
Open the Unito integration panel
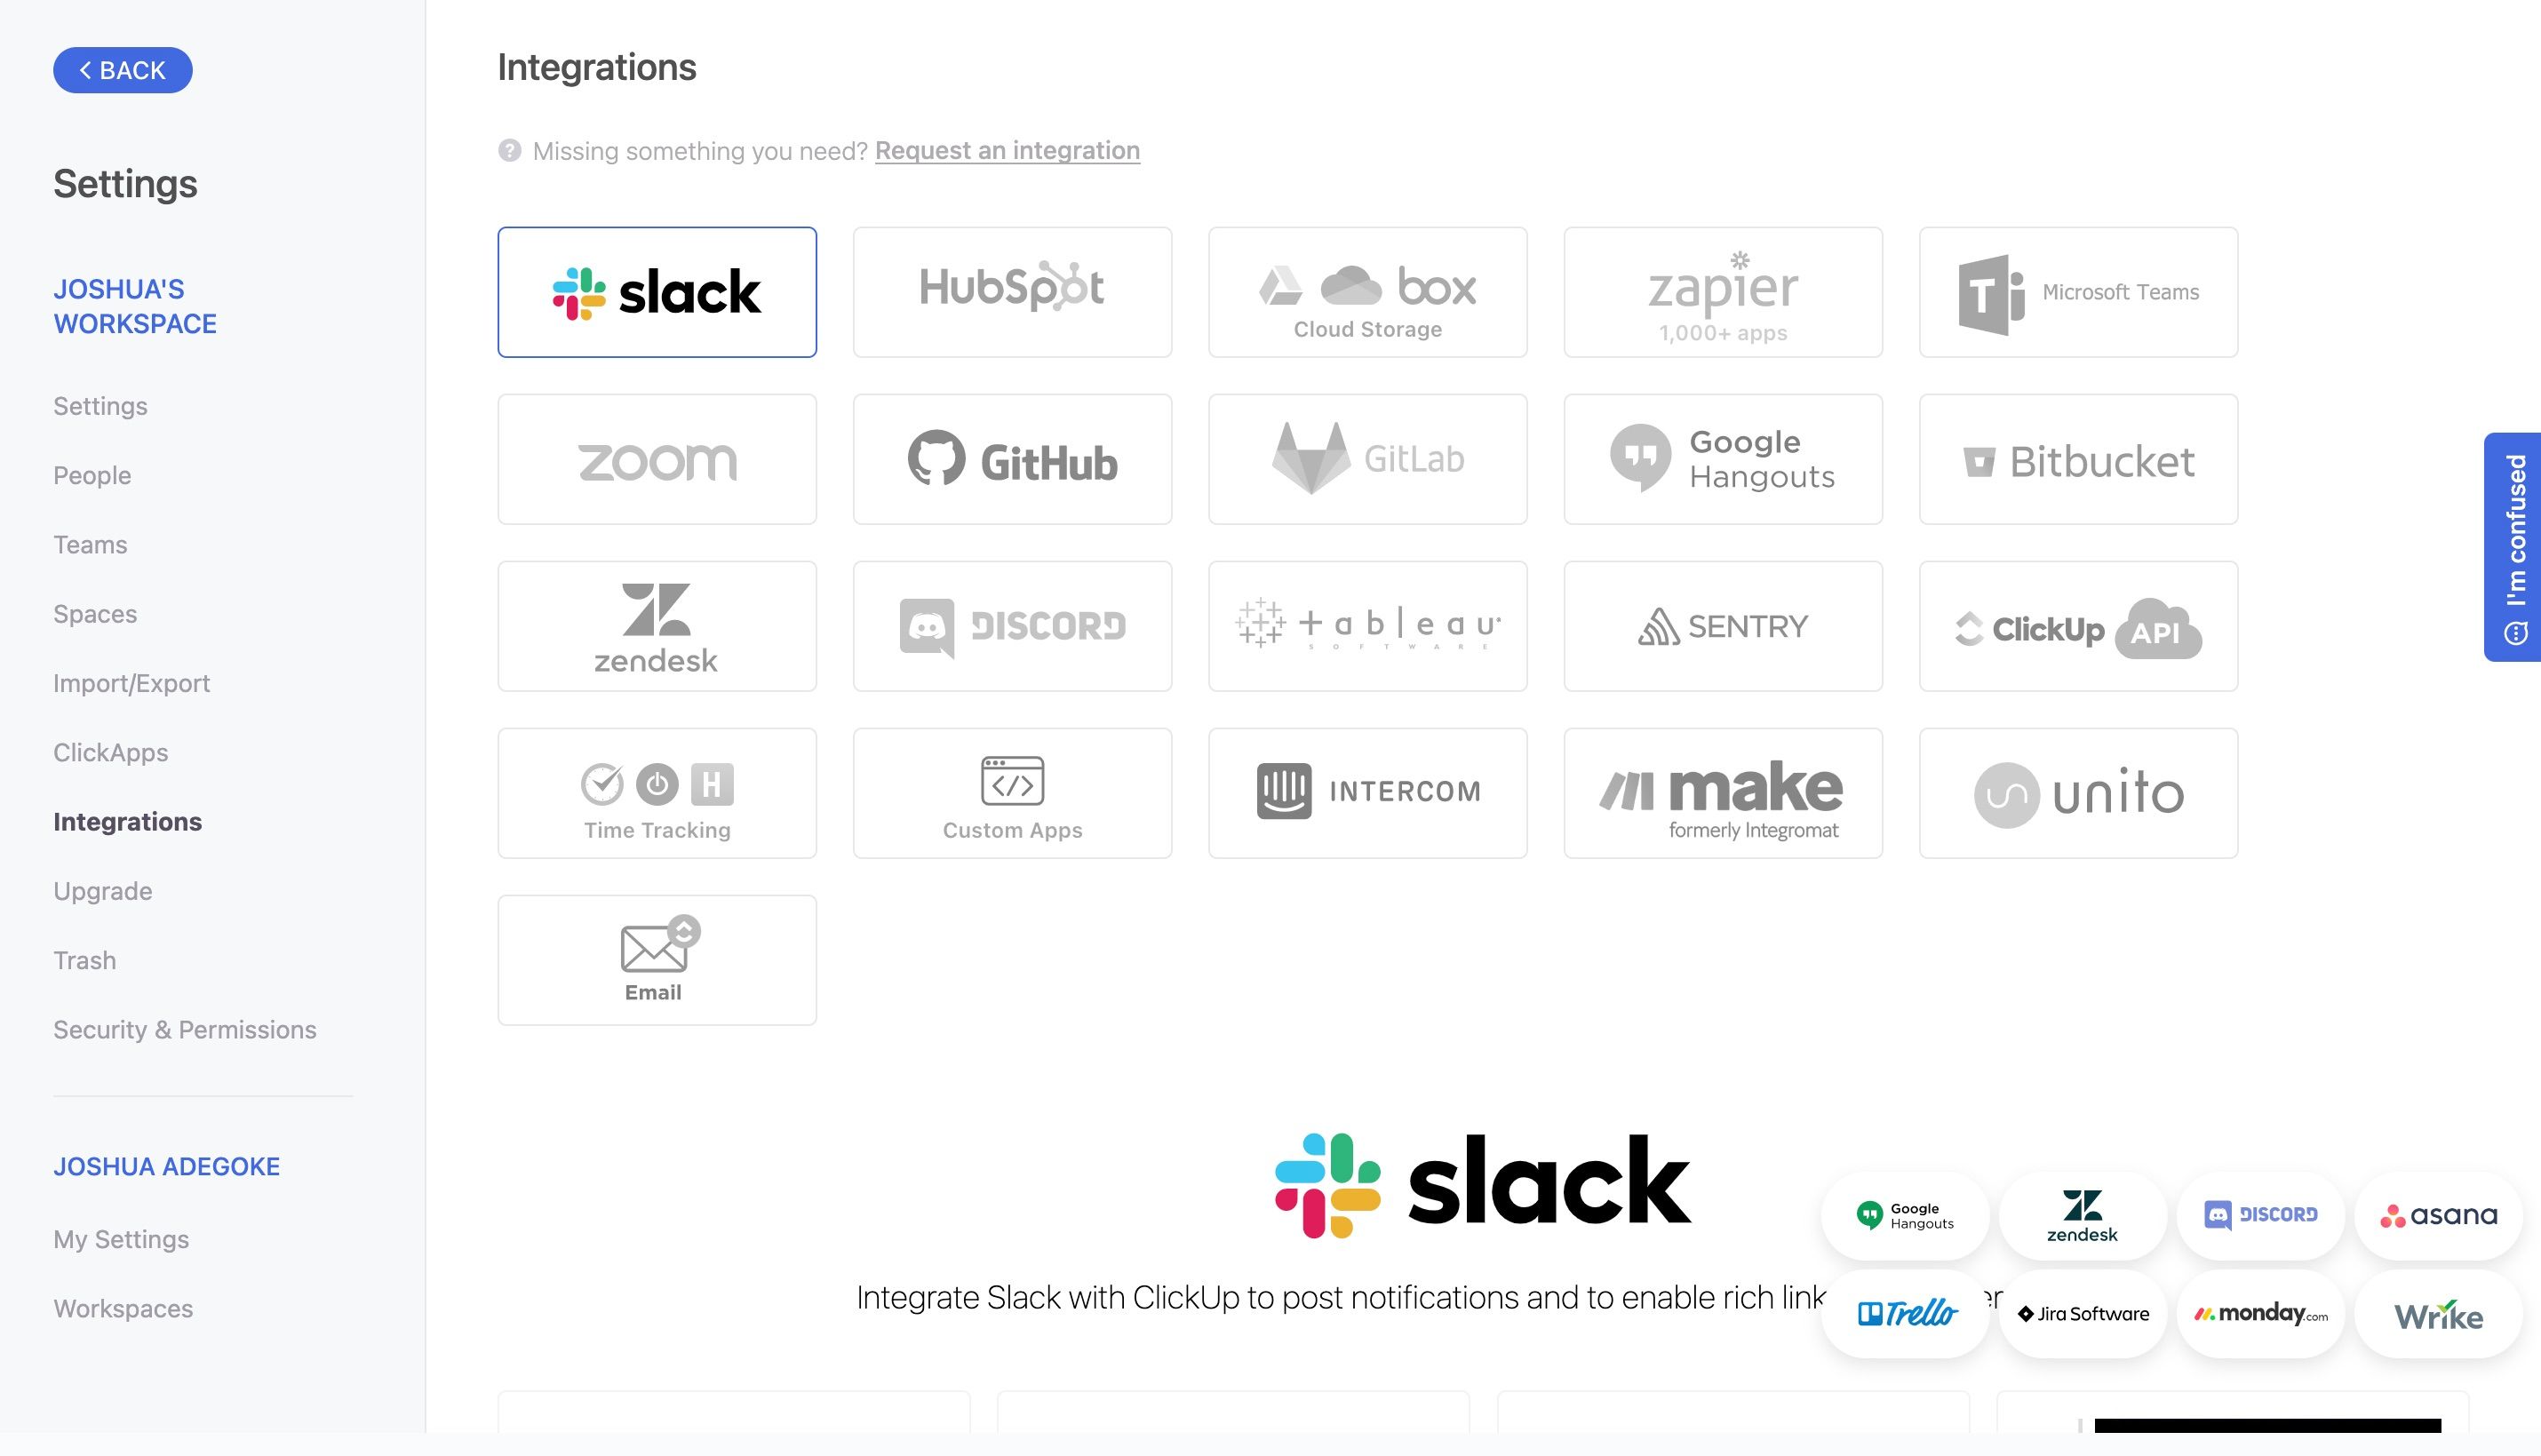tap(2078, 792)
